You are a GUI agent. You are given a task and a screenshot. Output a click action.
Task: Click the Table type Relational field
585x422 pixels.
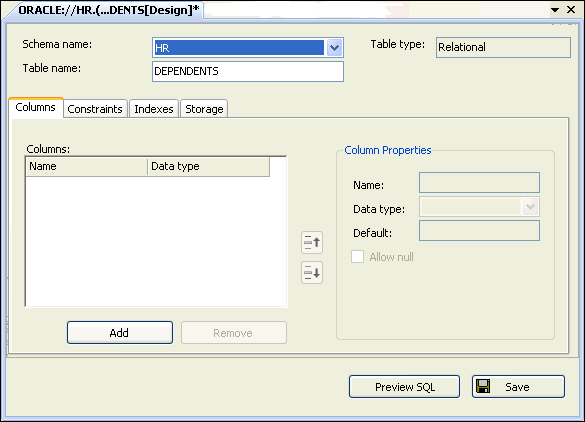click(503, 47)
